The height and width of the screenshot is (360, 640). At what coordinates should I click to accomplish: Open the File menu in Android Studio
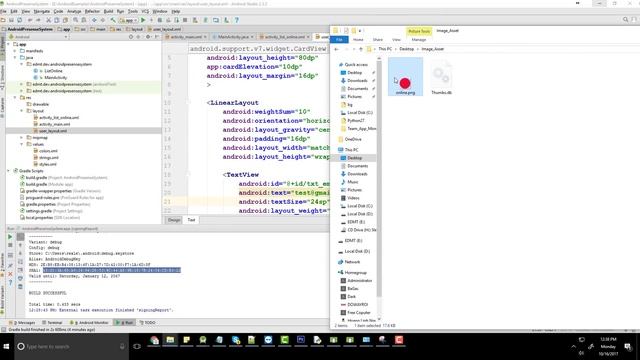point(3,11)
